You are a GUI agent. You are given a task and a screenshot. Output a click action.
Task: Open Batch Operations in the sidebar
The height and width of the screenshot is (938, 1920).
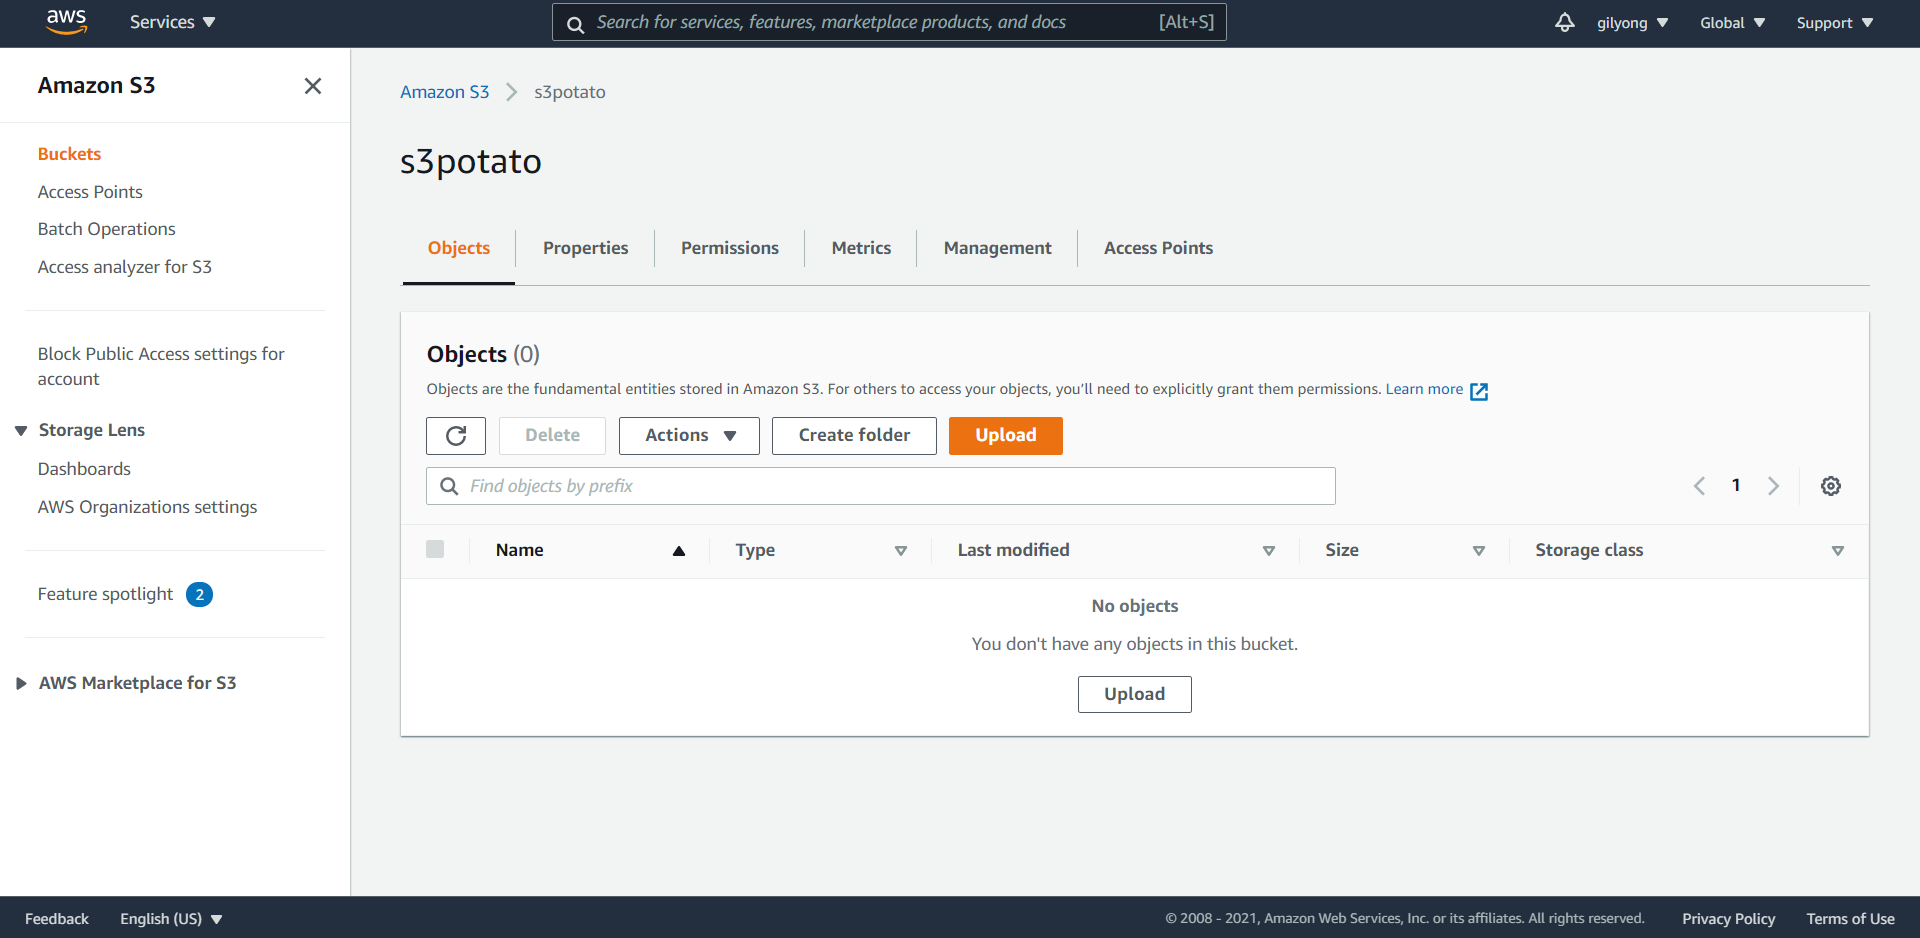tap(106, 229)
